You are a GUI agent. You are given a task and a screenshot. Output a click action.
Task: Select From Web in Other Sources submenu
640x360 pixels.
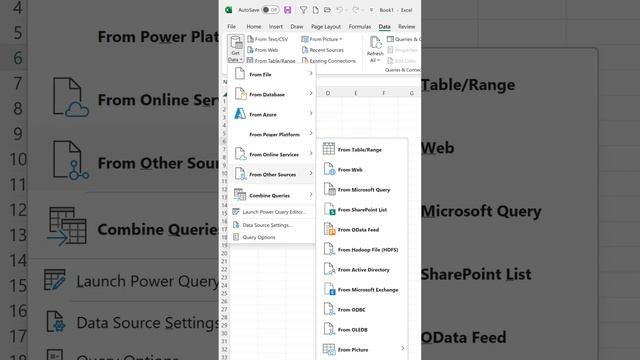pos(362,169)
